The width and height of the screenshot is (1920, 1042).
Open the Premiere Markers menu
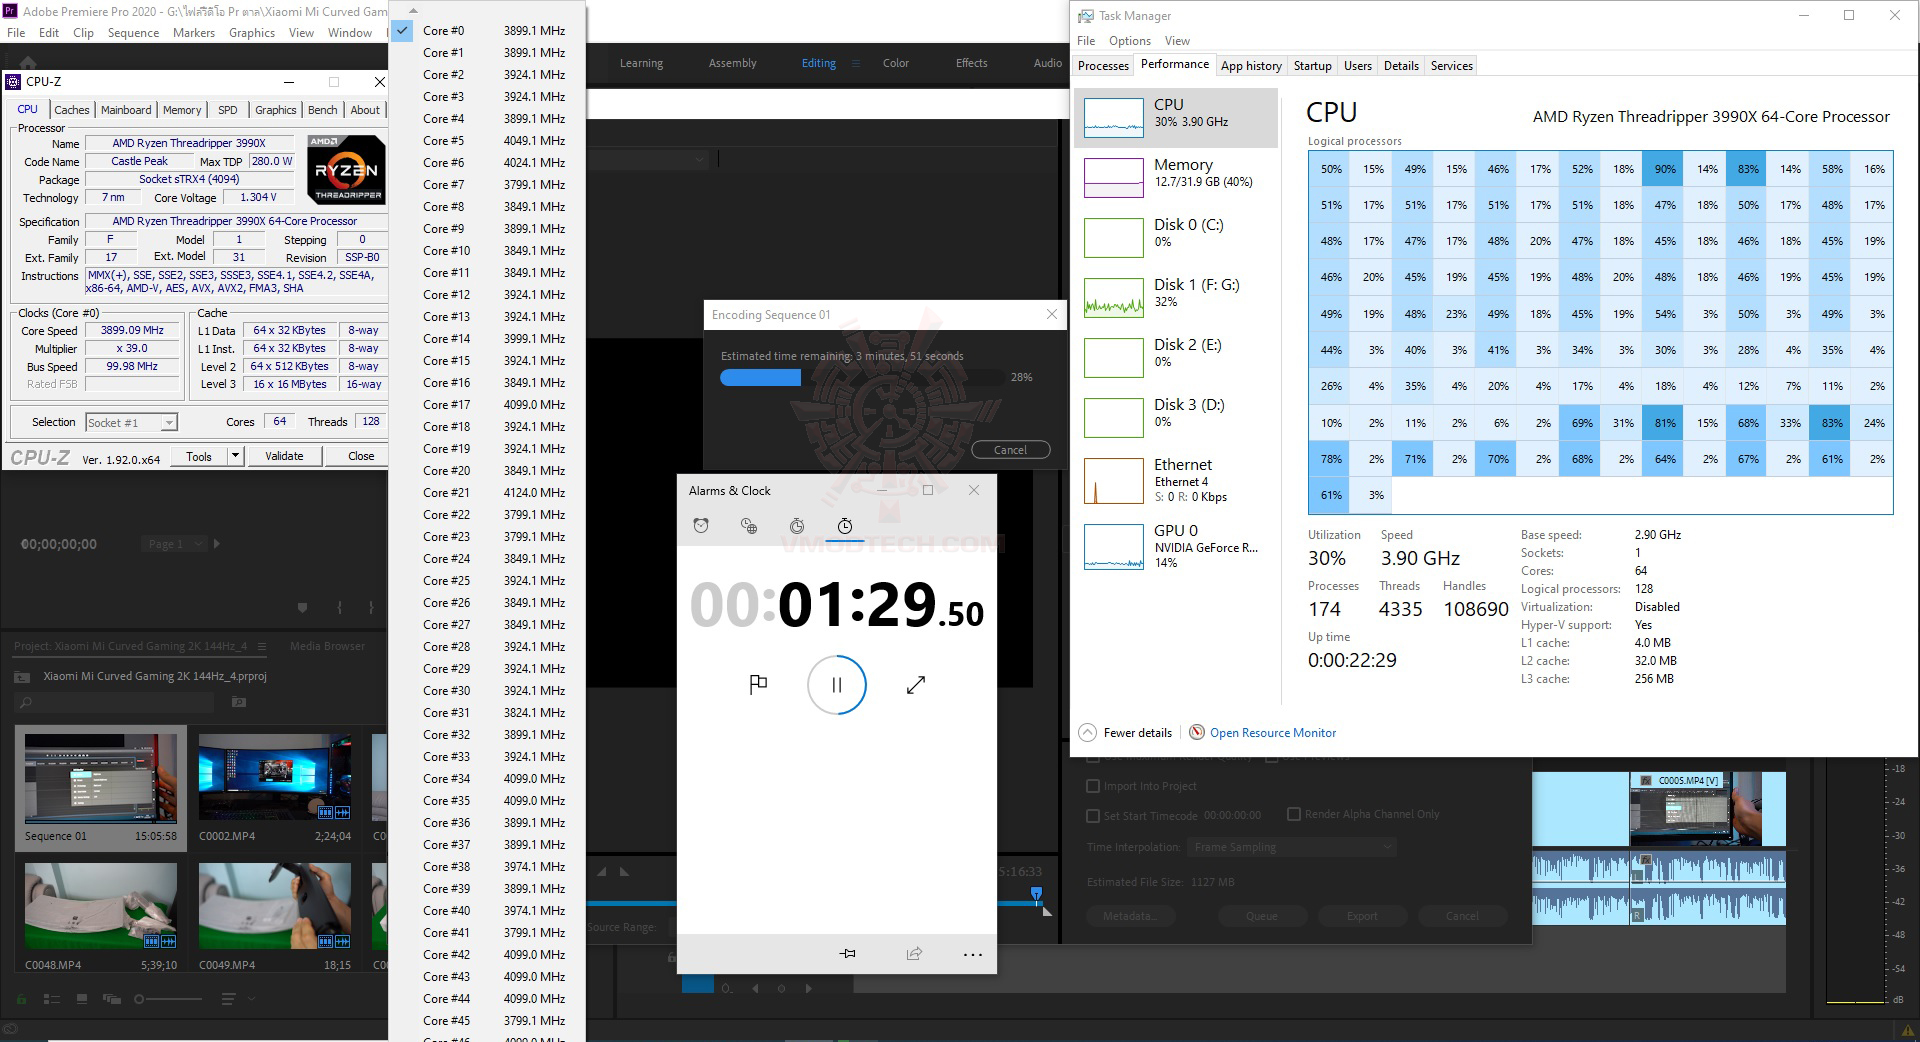click(x=193, y=33)
